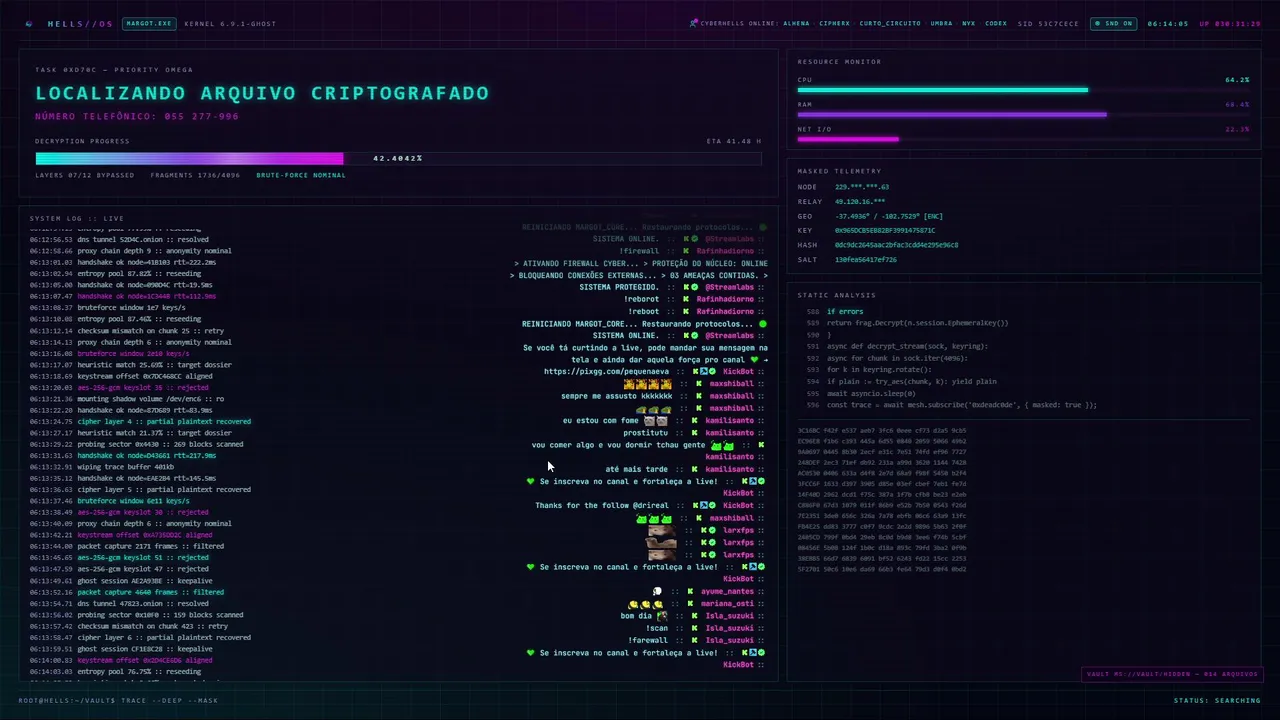
Task: Click the STATUS: SEARCHING indicator
Action: pos(1217,700)
